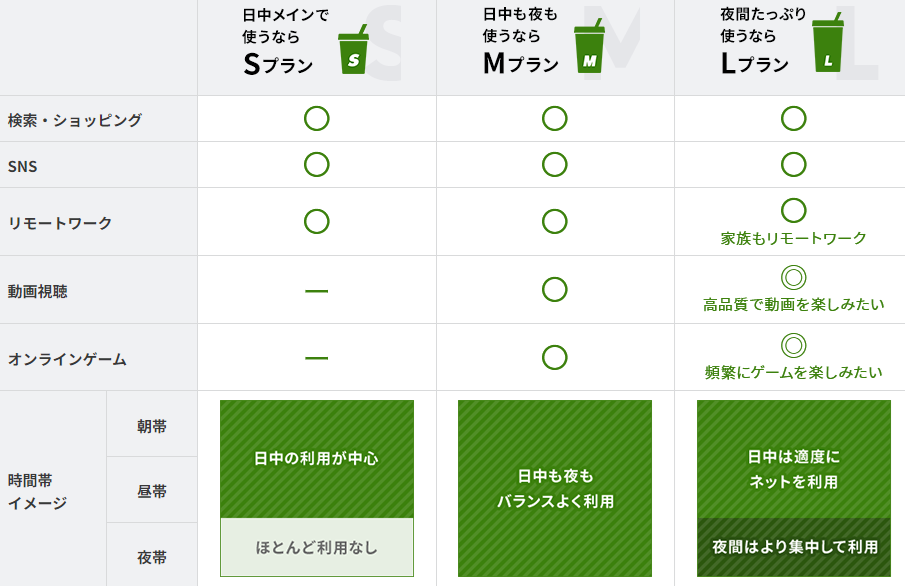905x586 pixels.
Task: Click the リモートワーク row label
Action: (59, 223)
